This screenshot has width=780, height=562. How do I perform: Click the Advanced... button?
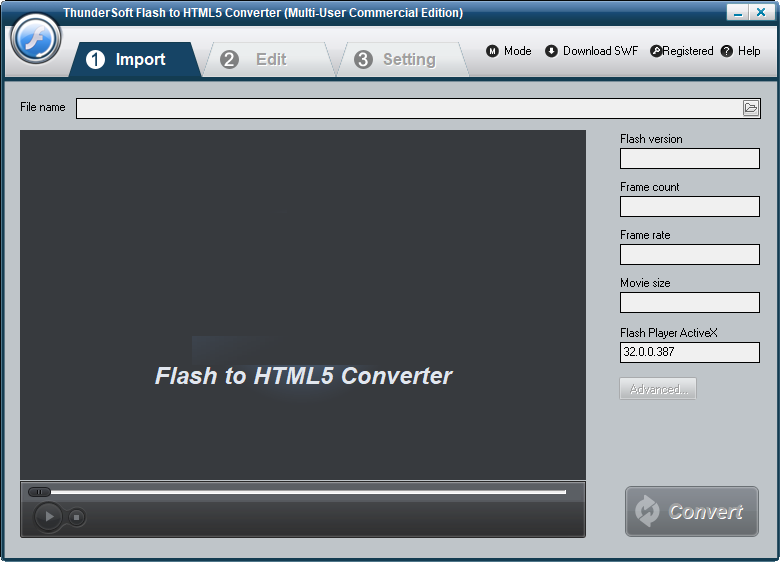pyautogui.click(x=658, y=389)
